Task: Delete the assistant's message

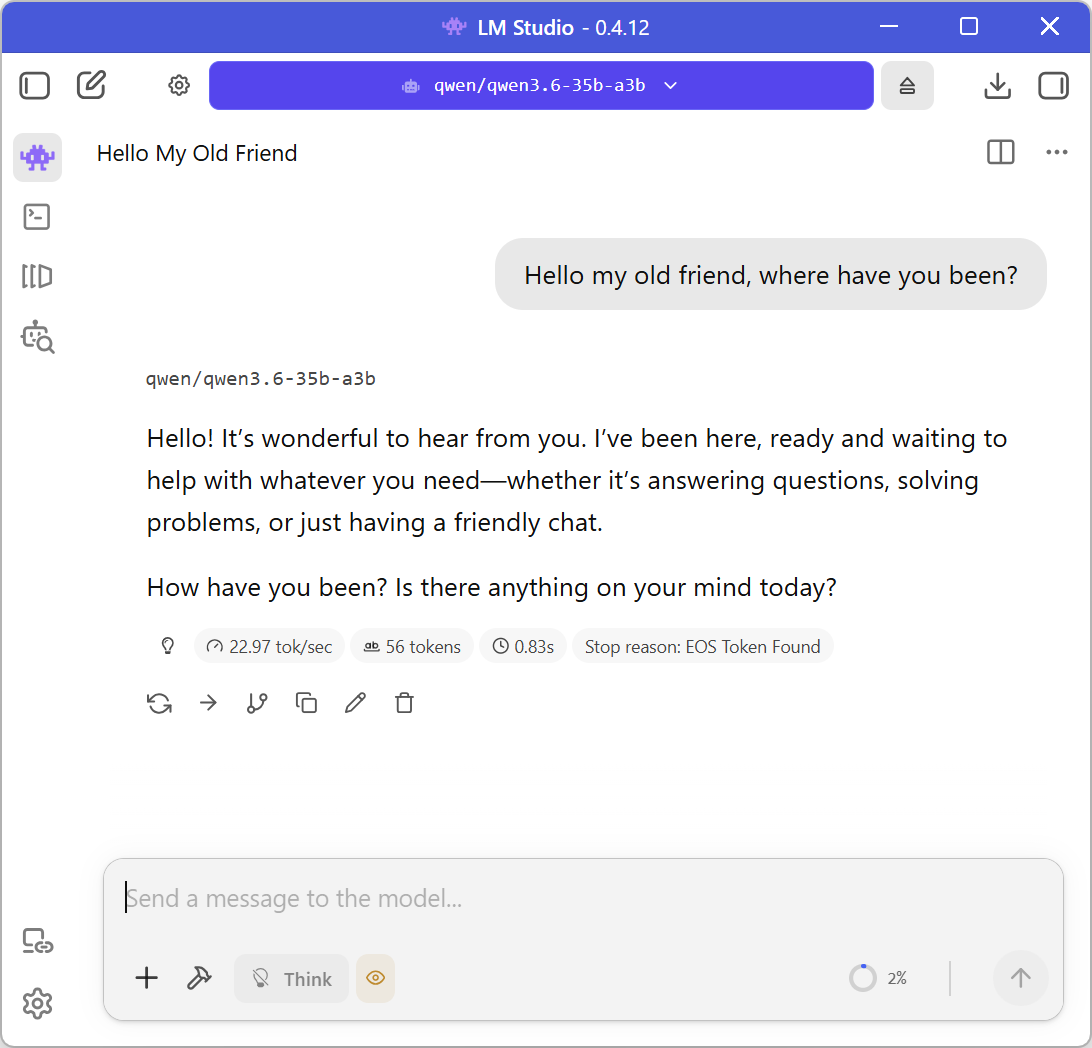Action: coord(404,703)
